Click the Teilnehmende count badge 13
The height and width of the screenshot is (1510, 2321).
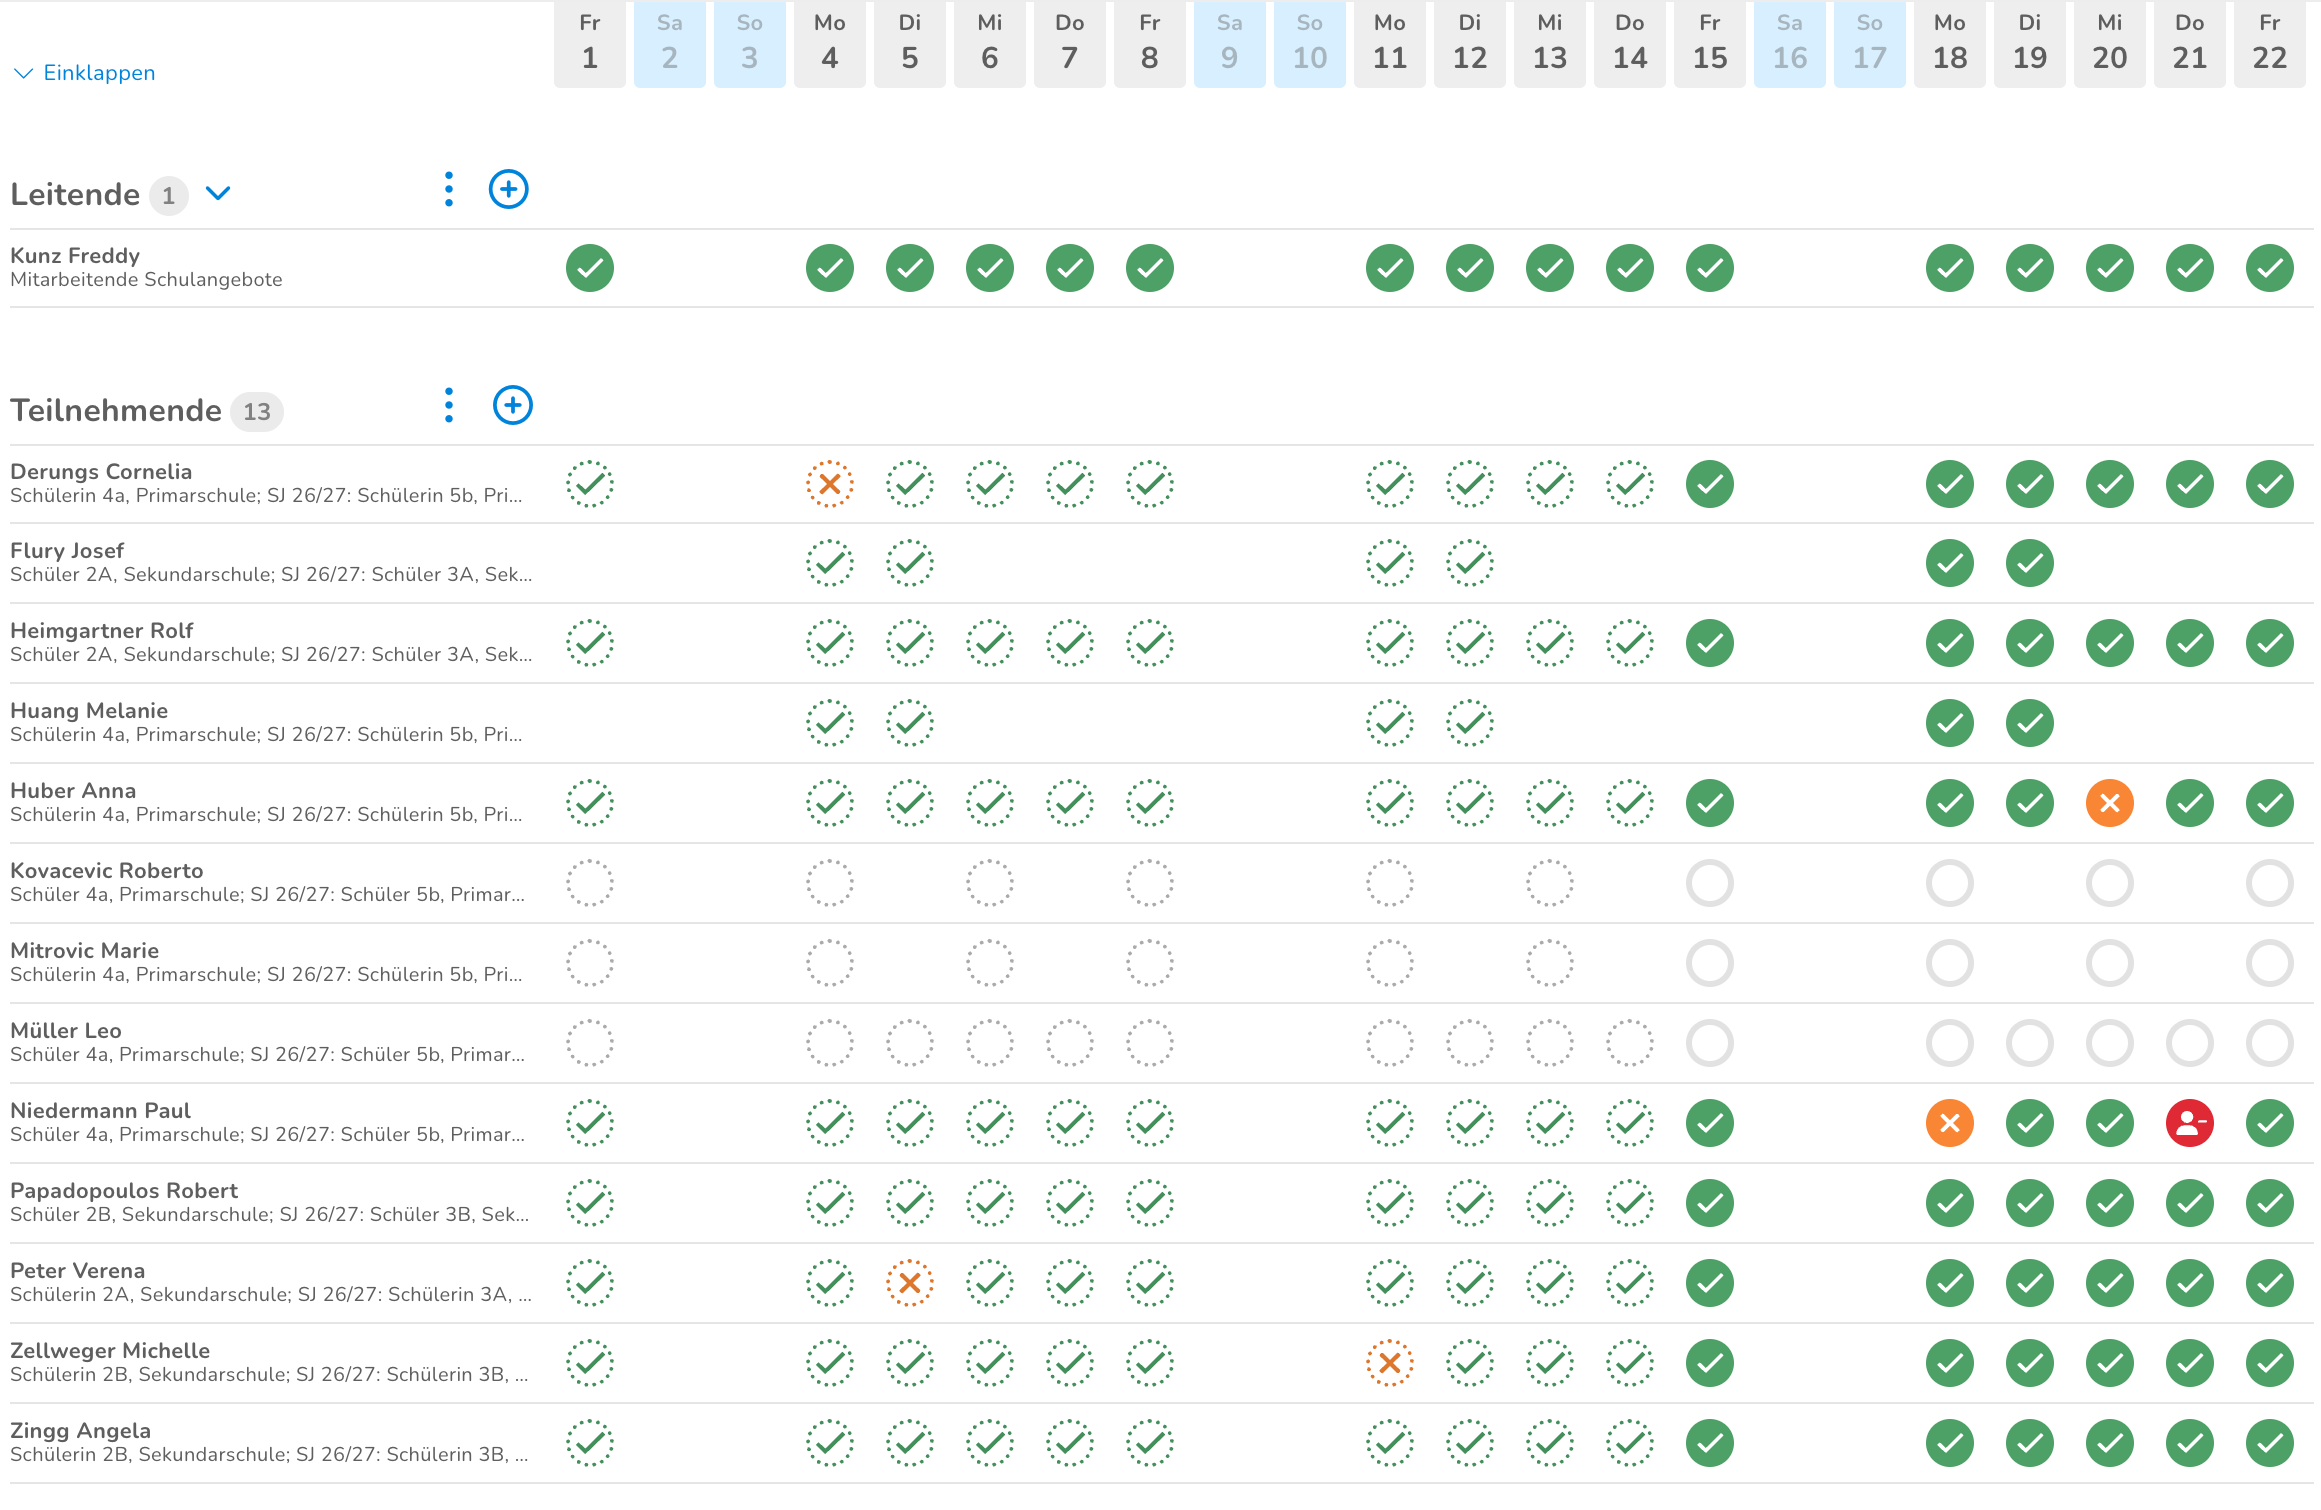257,411
